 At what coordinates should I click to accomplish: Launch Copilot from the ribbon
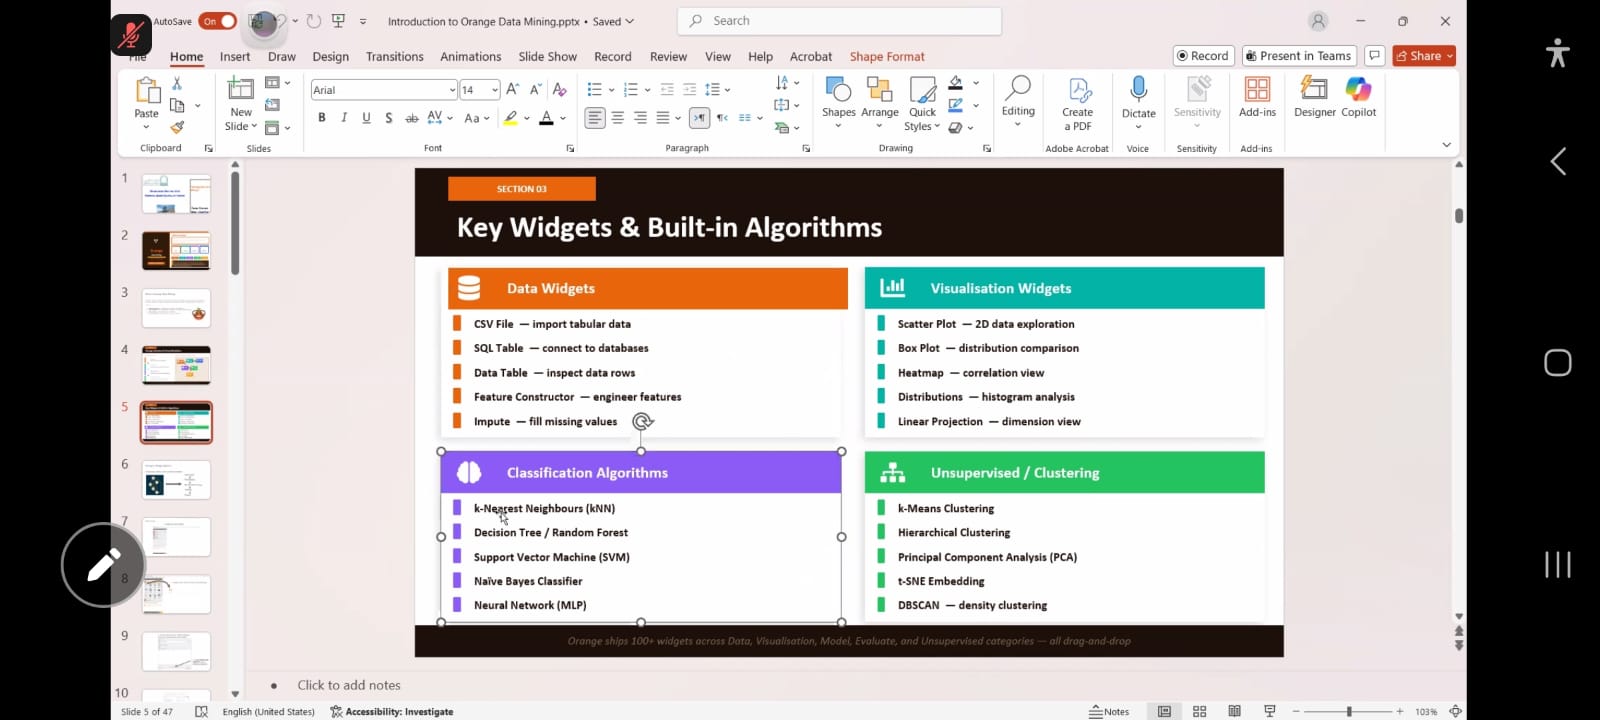(x=1358, y=97)
